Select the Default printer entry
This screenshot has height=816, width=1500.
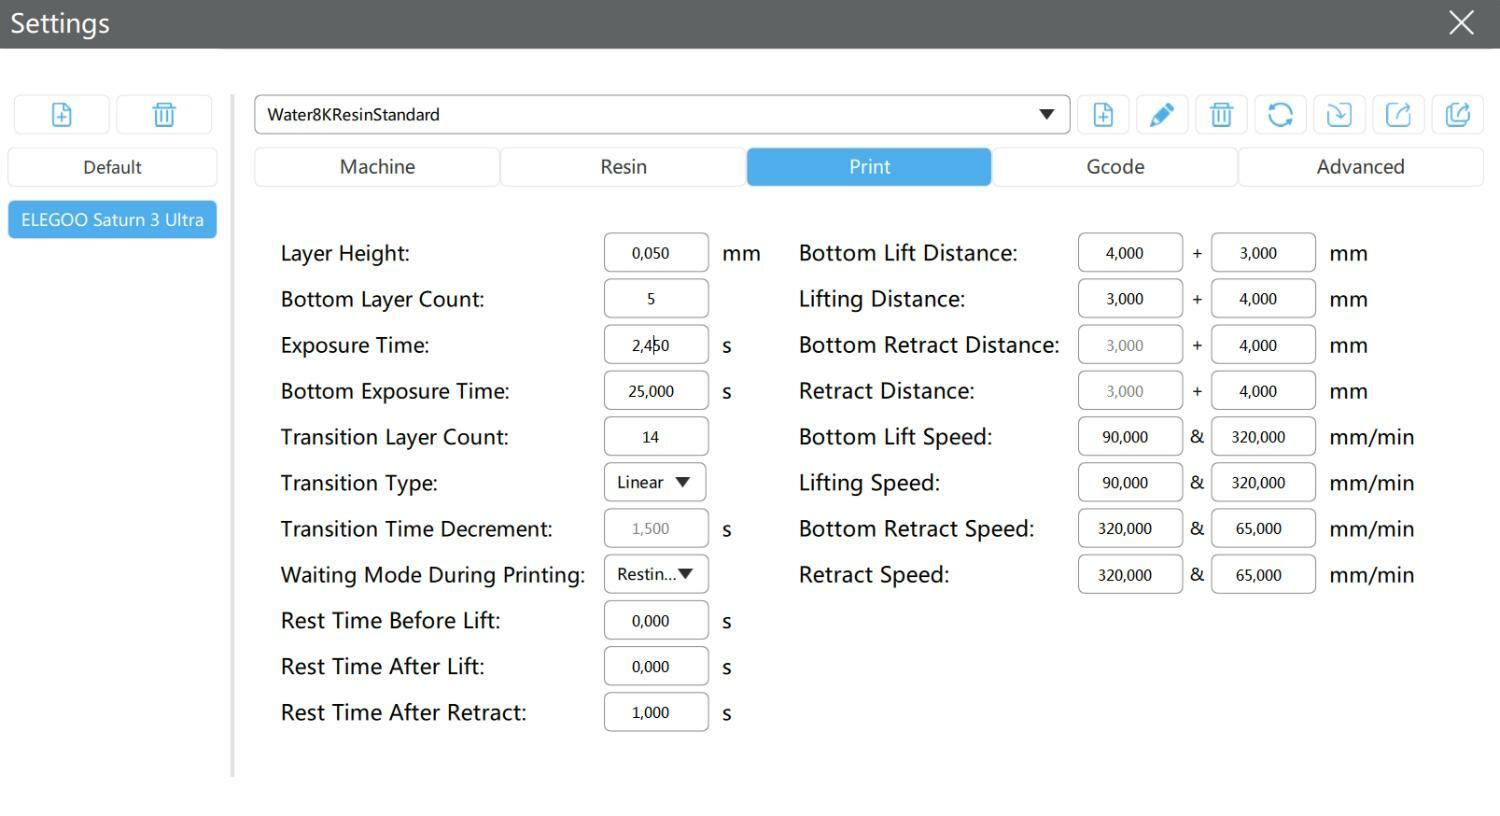[x=112, y=168]
